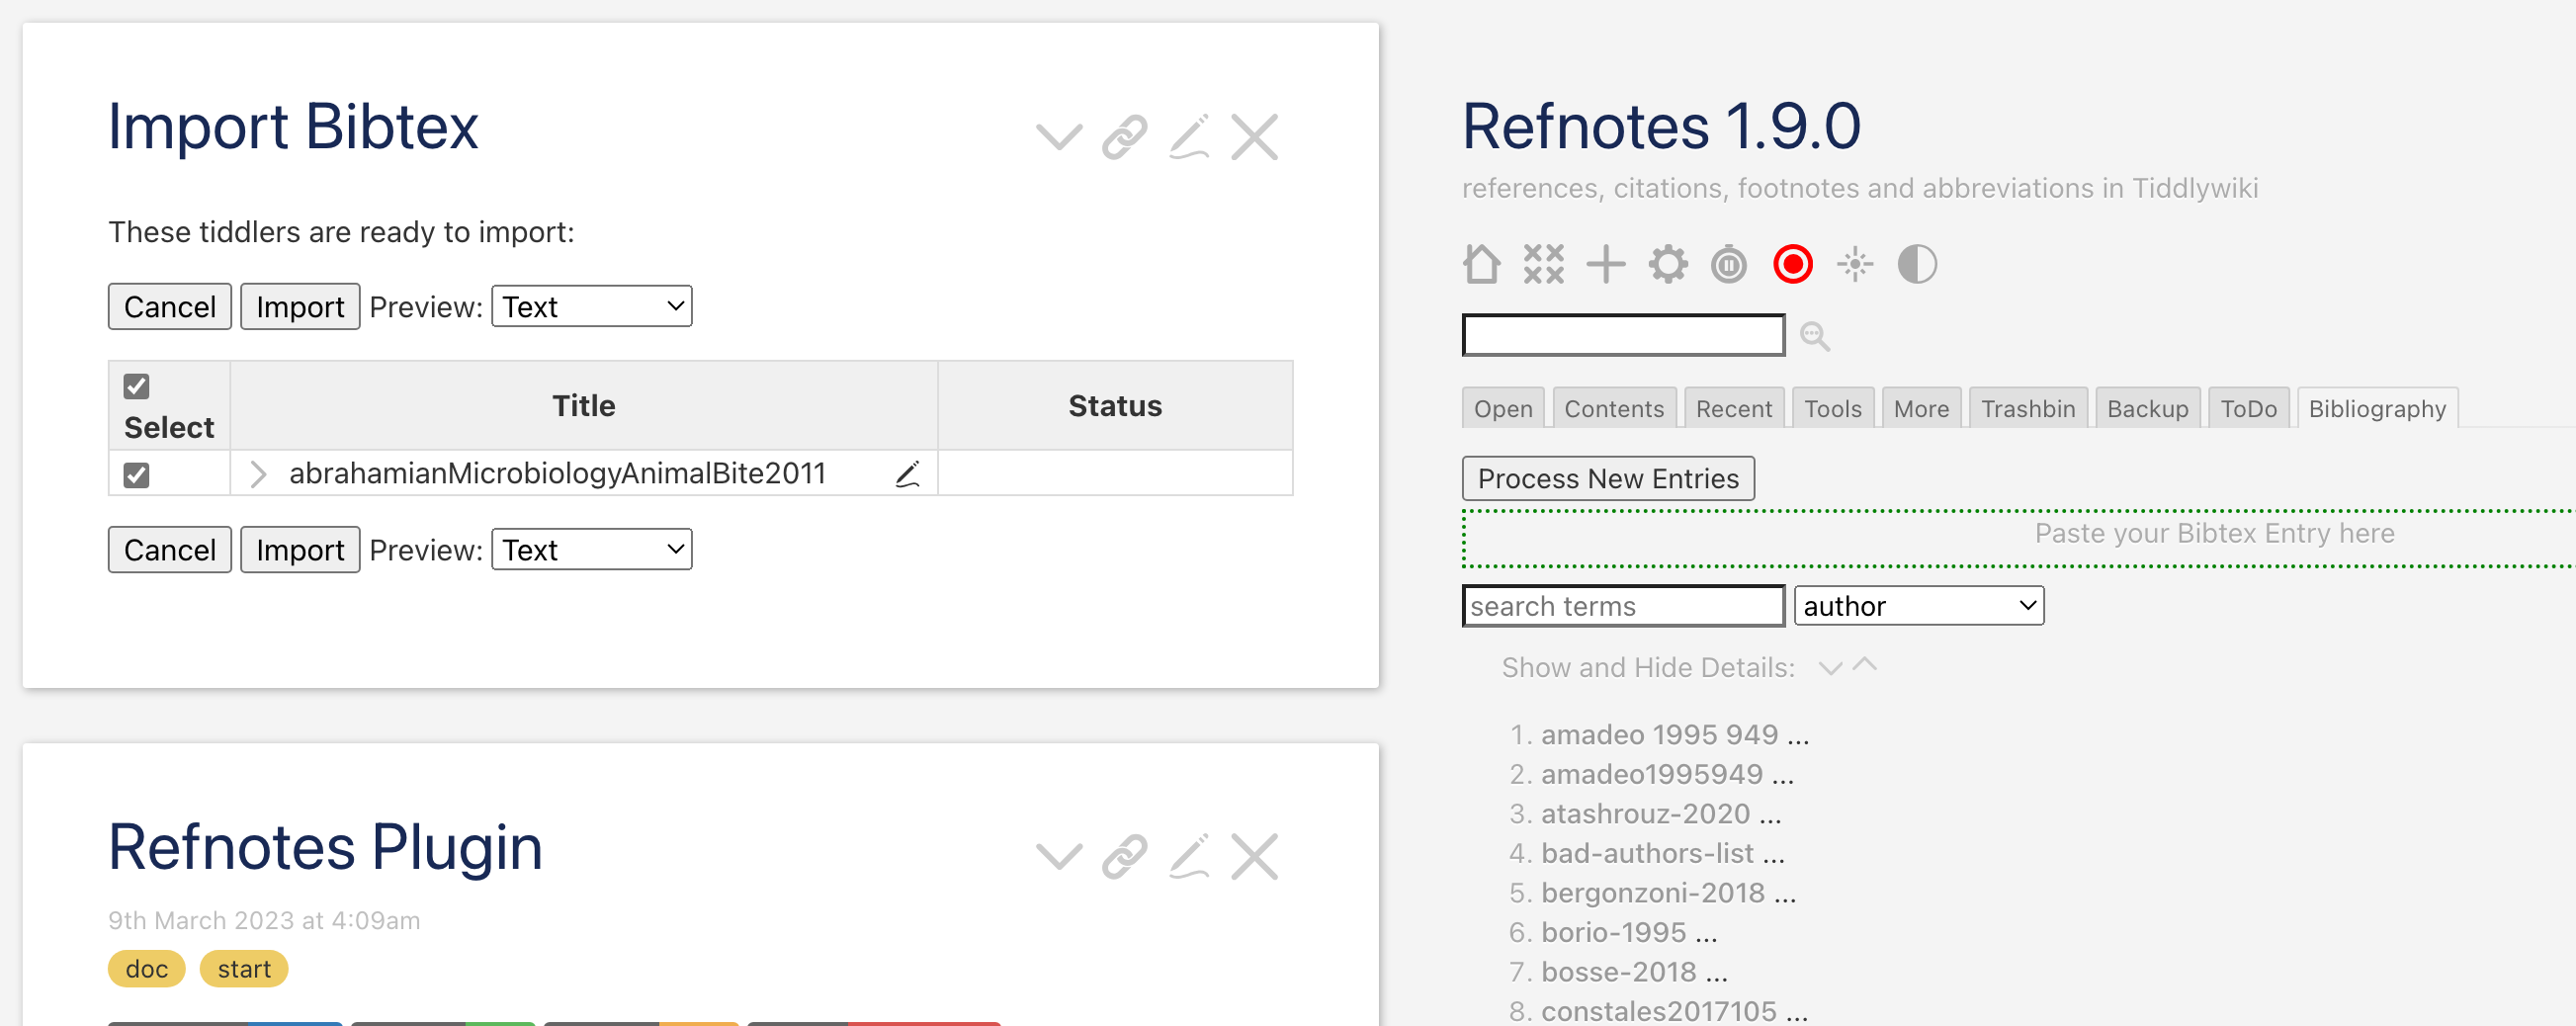Click the Paste your Bibtex Entry area
The width and height of the screenshot is (2576, 1026).
point(2020,538)
